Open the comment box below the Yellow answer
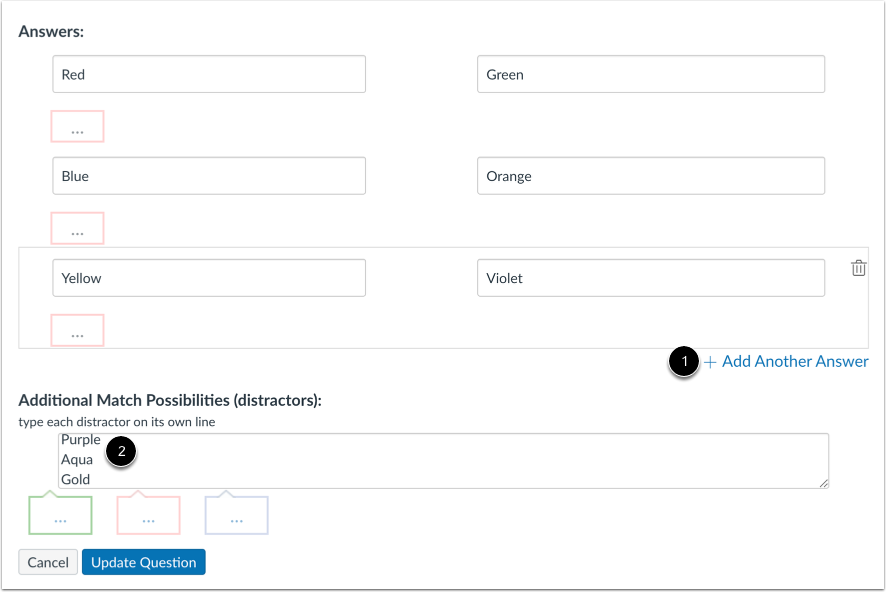 77,330
